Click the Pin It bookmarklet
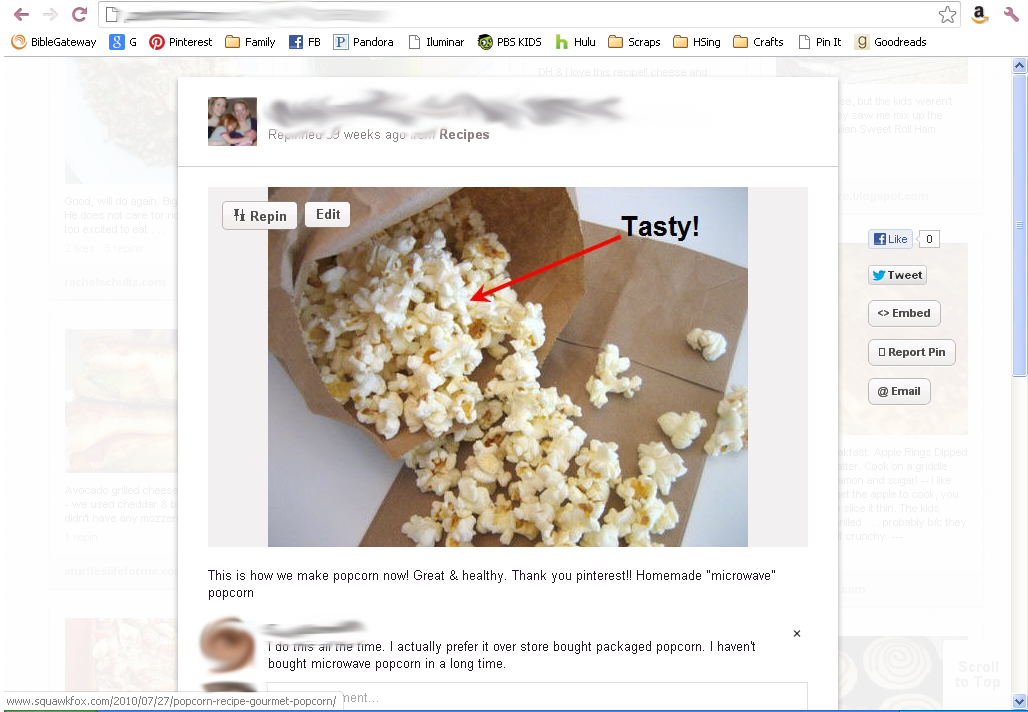The image size is (1028, 712). click(x=820, y=42)
